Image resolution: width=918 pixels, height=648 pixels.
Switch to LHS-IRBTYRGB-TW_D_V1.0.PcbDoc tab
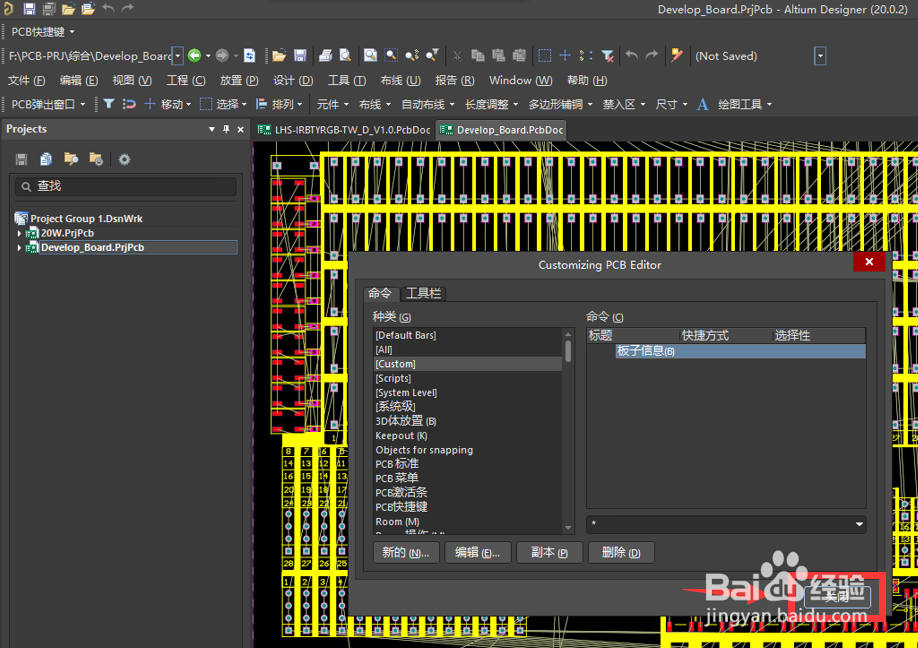click(x=344, y=130)
